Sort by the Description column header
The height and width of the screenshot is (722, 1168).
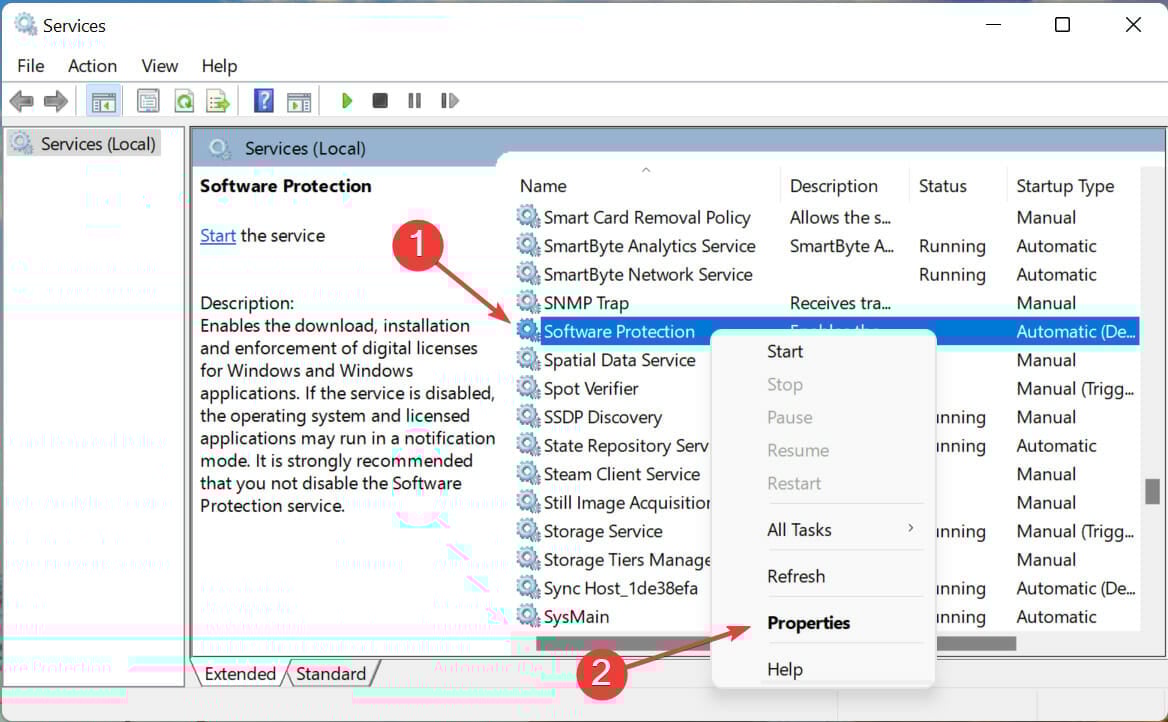point(834,186)
